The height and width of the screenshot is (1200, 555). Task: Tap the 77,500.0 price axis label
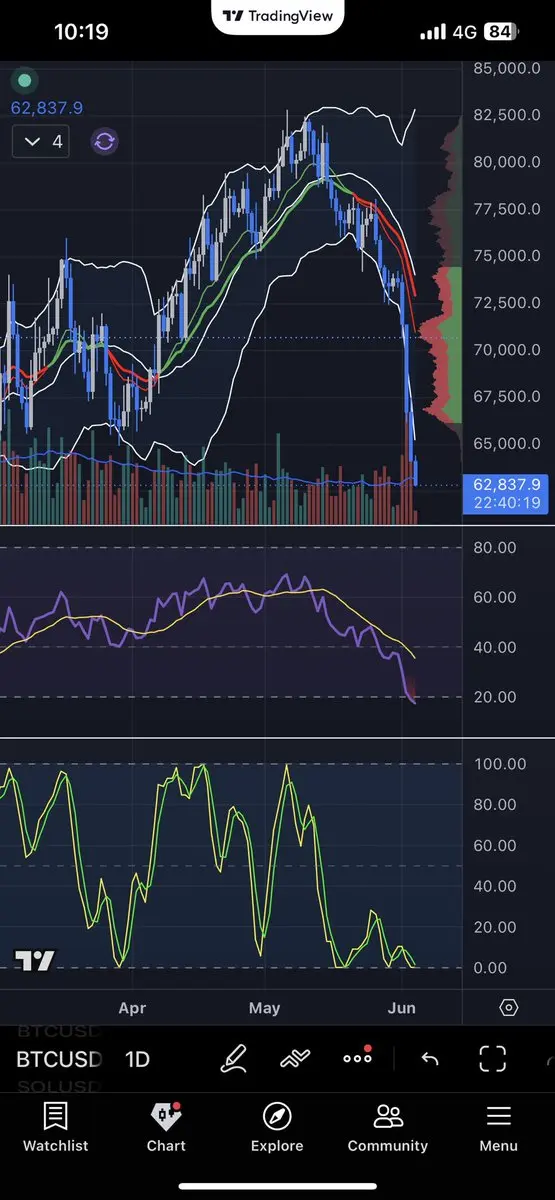(507, 209)
